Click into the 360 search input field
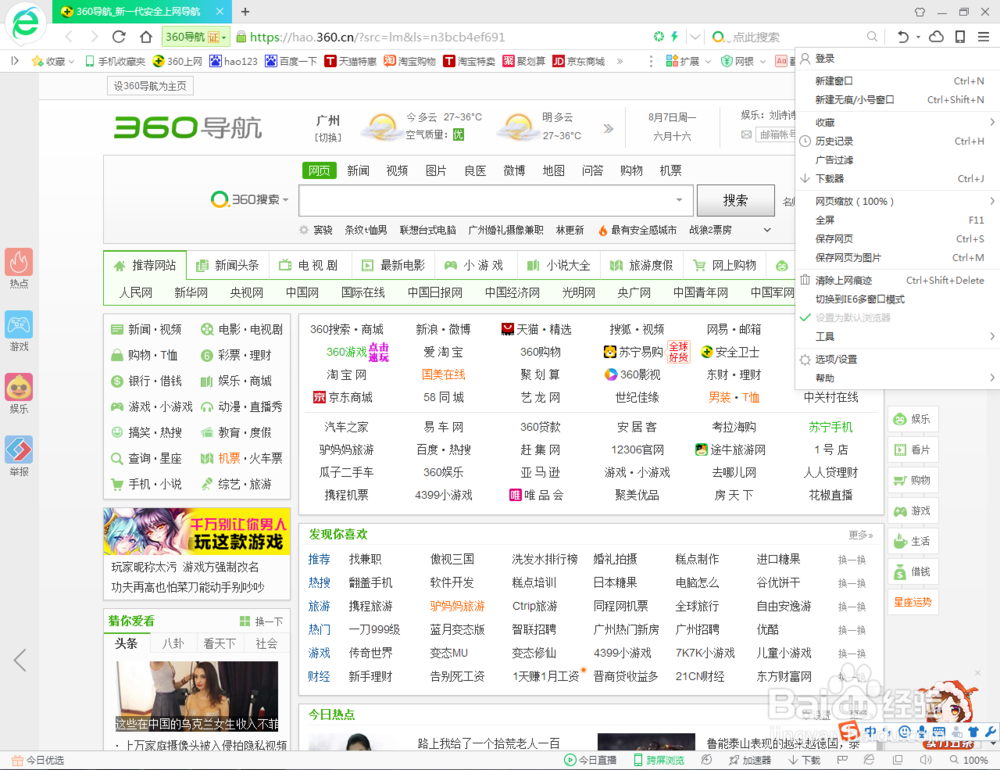 [488, 200]
